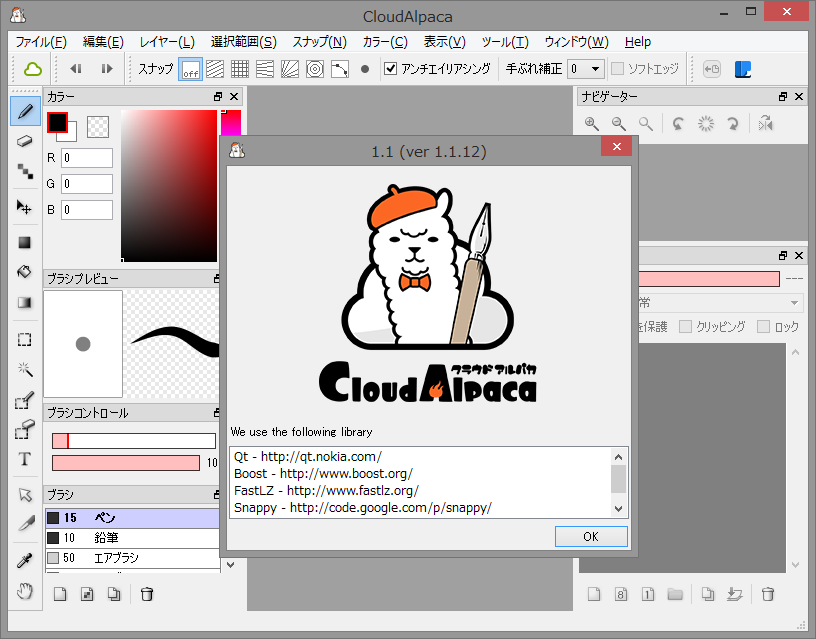Turn snapping off with the off button
The image size is (816, 639).
coord(189,68)
